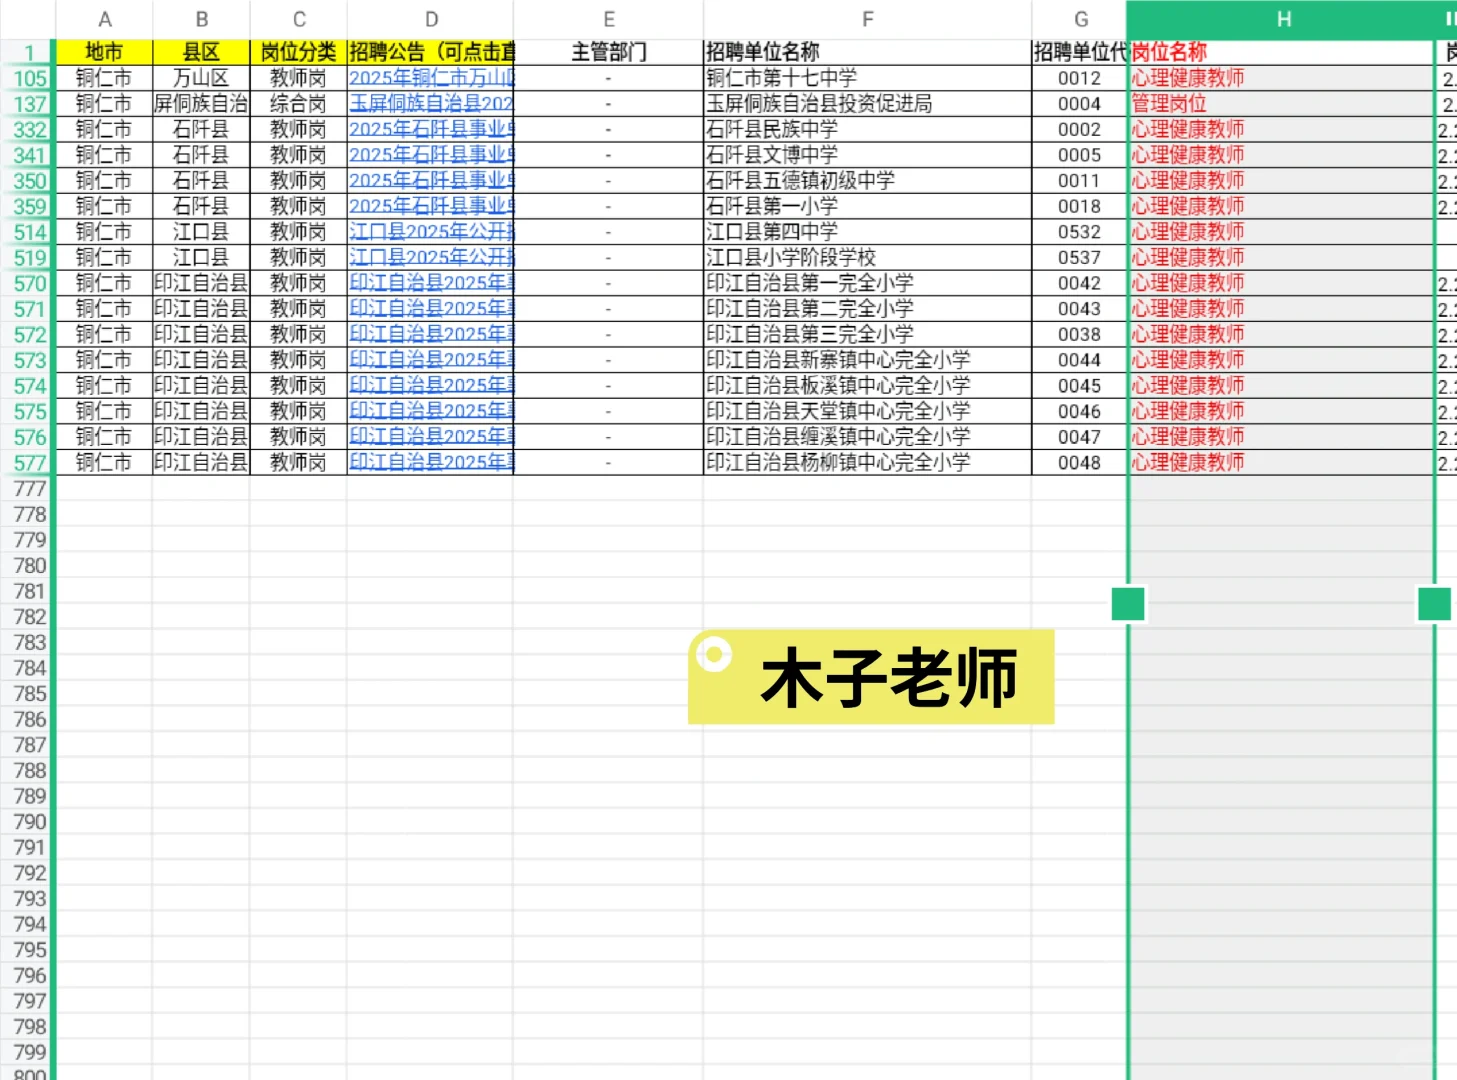Select row header 105
The image size is (1457, 1080).
28,78
